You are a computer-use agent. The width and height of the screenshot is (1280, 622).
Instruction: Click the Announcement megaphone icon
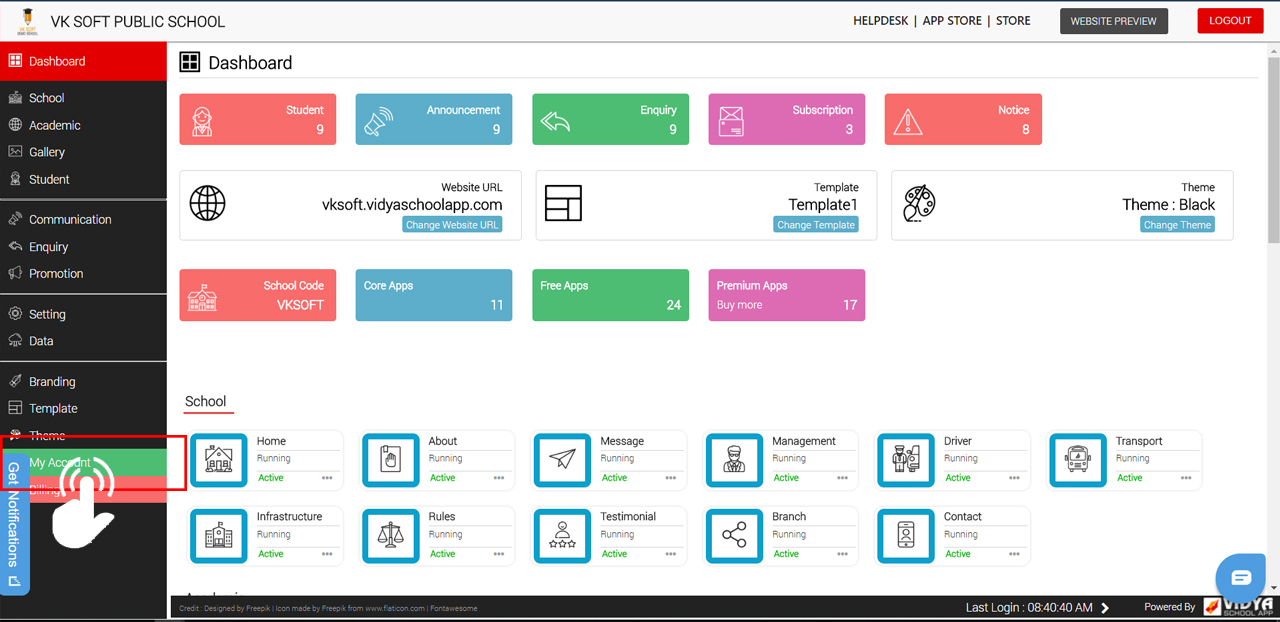point(378,121)
